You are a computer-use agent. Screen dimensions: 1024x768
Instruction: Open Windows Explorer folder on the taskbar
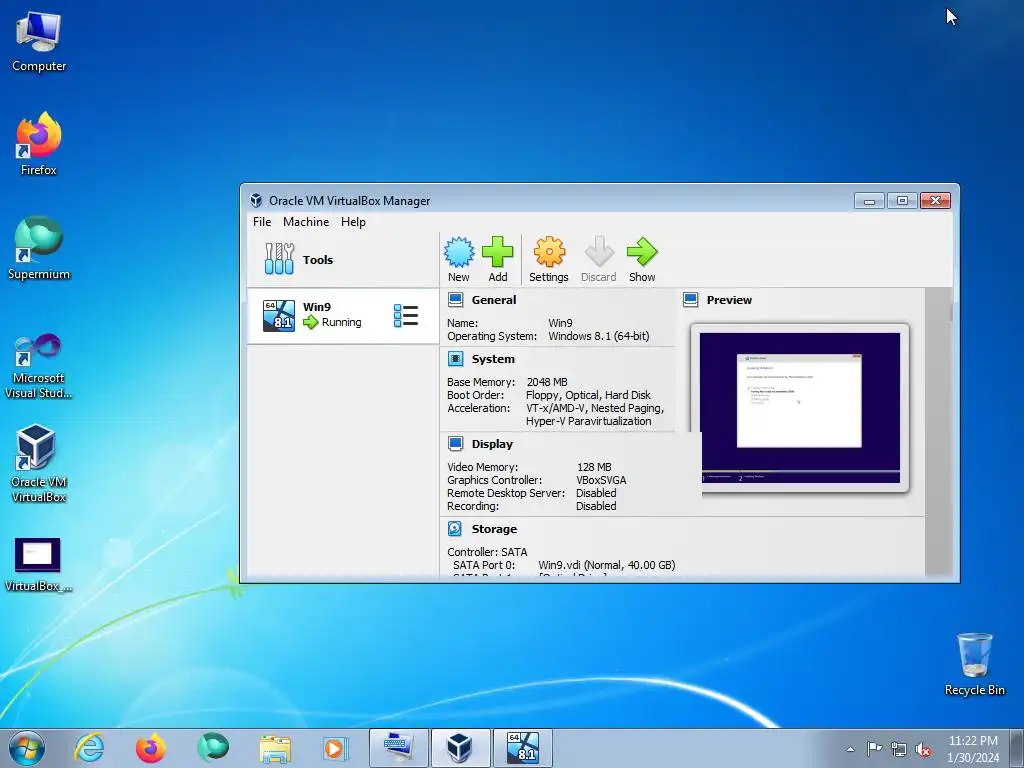(275, 748)
